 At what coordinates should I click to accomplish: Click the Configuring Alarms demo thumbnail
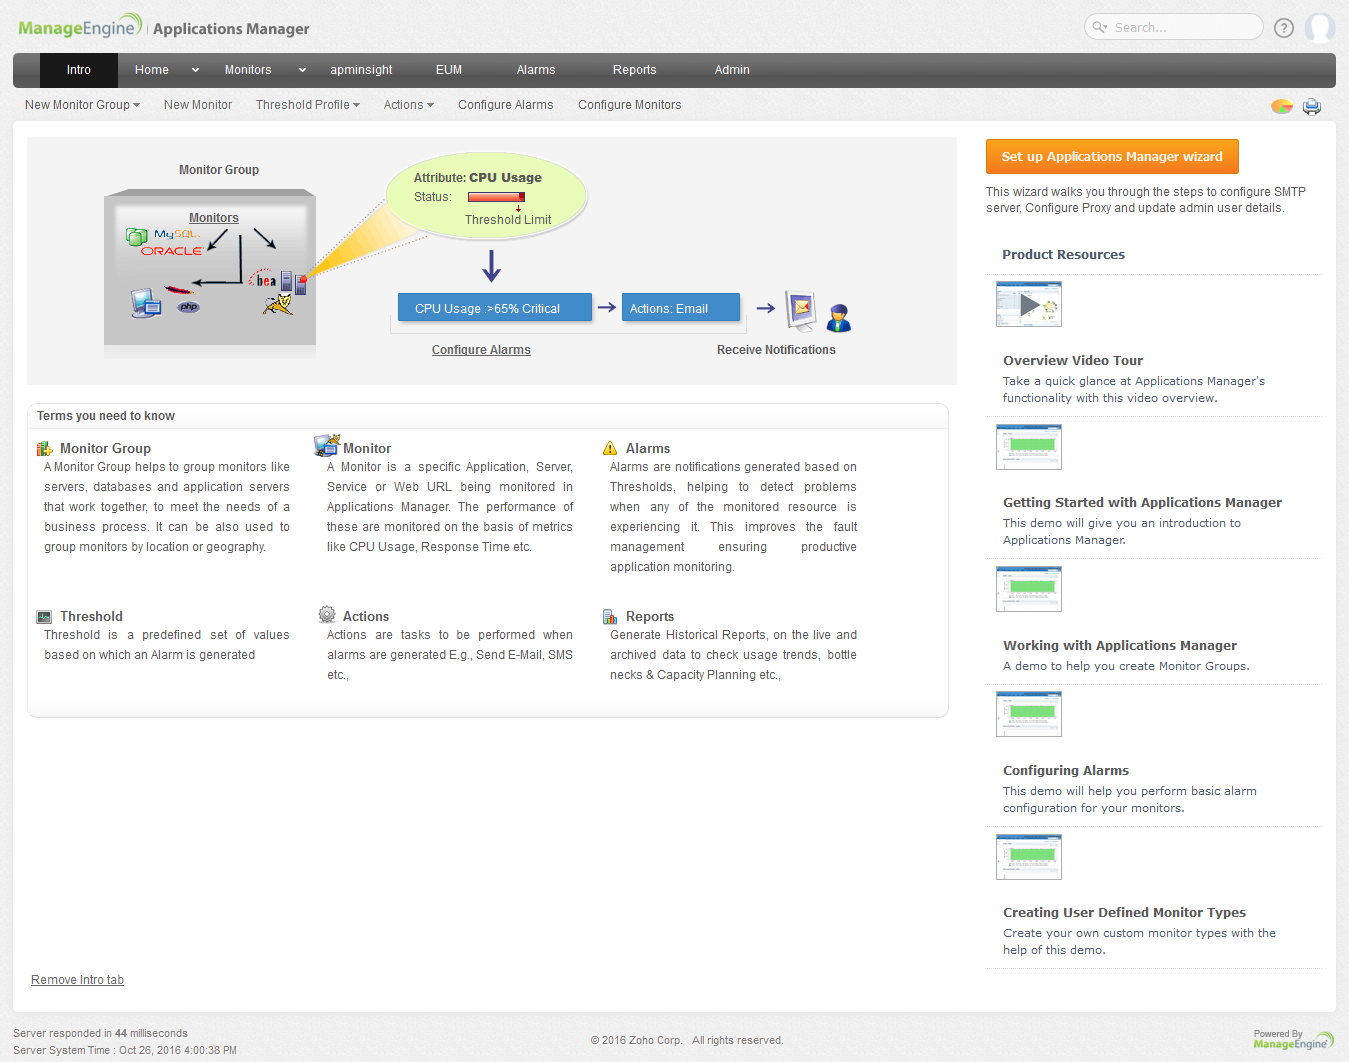click(x=1029, y=714)
